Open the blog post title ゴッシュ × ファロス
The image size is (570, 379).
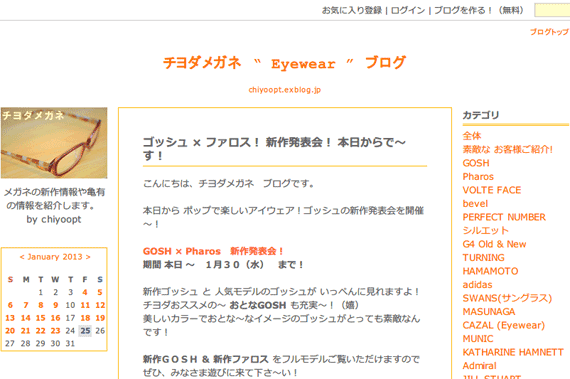(x=274, y=149)
